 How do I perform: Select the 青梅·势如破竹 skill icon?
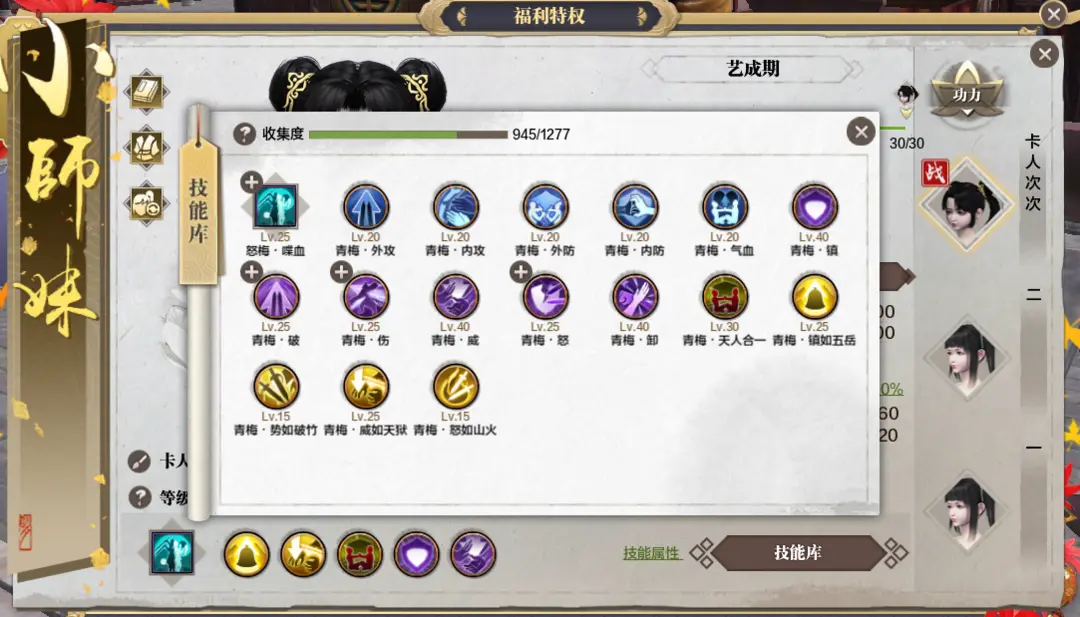[x=276, y=386]
